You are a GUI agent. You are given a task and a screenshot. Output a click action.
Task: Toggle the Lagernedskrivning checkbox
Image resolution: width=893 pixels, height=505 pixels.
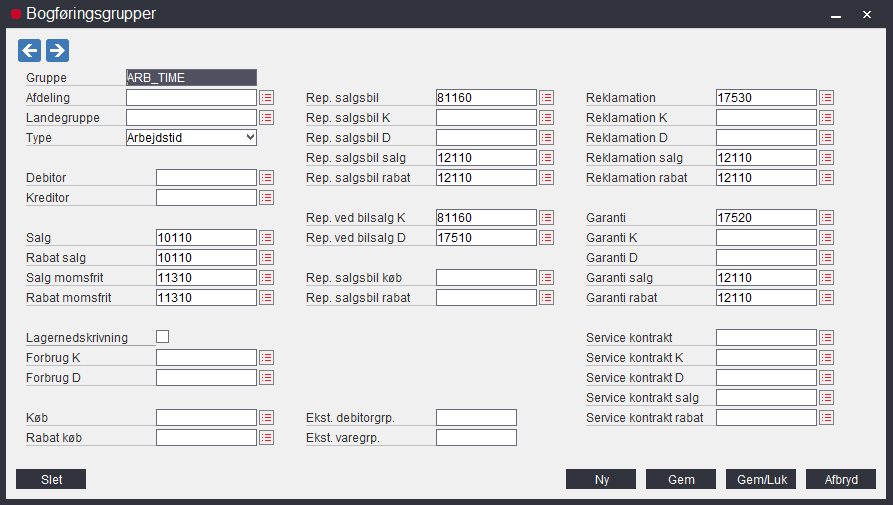[x=163, y=337]
